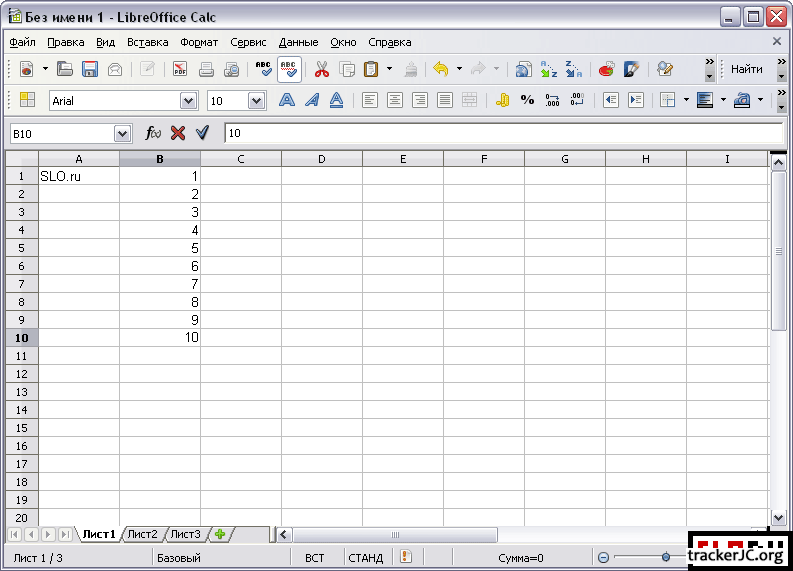The image size is (793, 571).
Task: Toggle automatic spell checking
Action: (x=289, y=69)
